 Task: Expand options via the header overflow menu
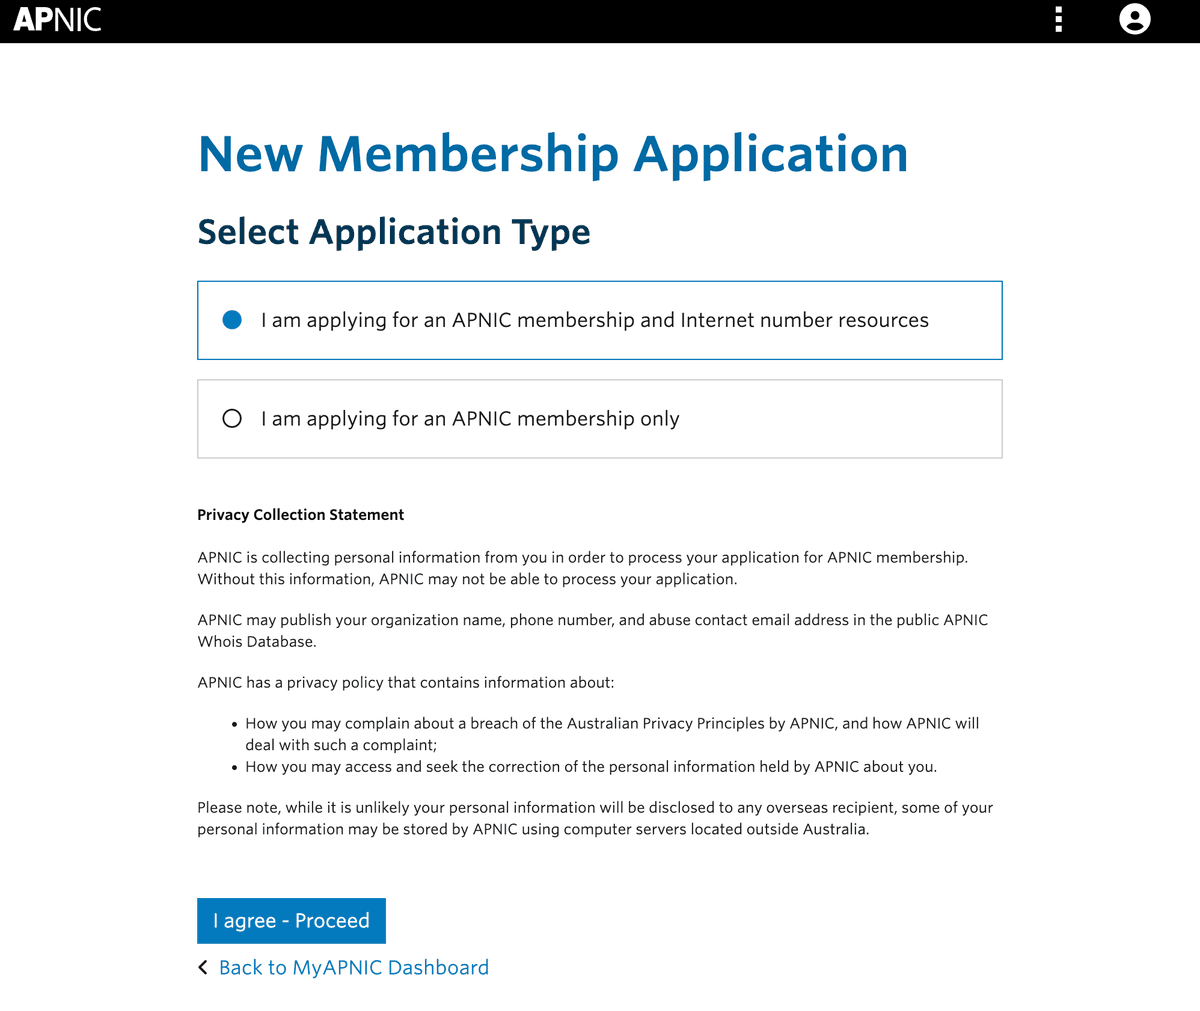[1058, 19]
